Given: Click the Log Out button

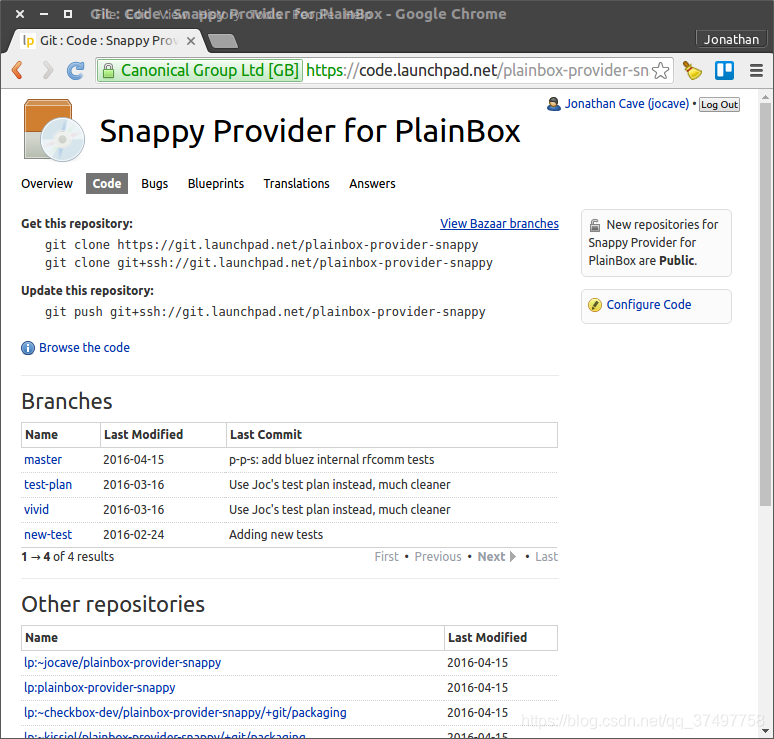Looking at the screenshot, I should pos(719,105).
